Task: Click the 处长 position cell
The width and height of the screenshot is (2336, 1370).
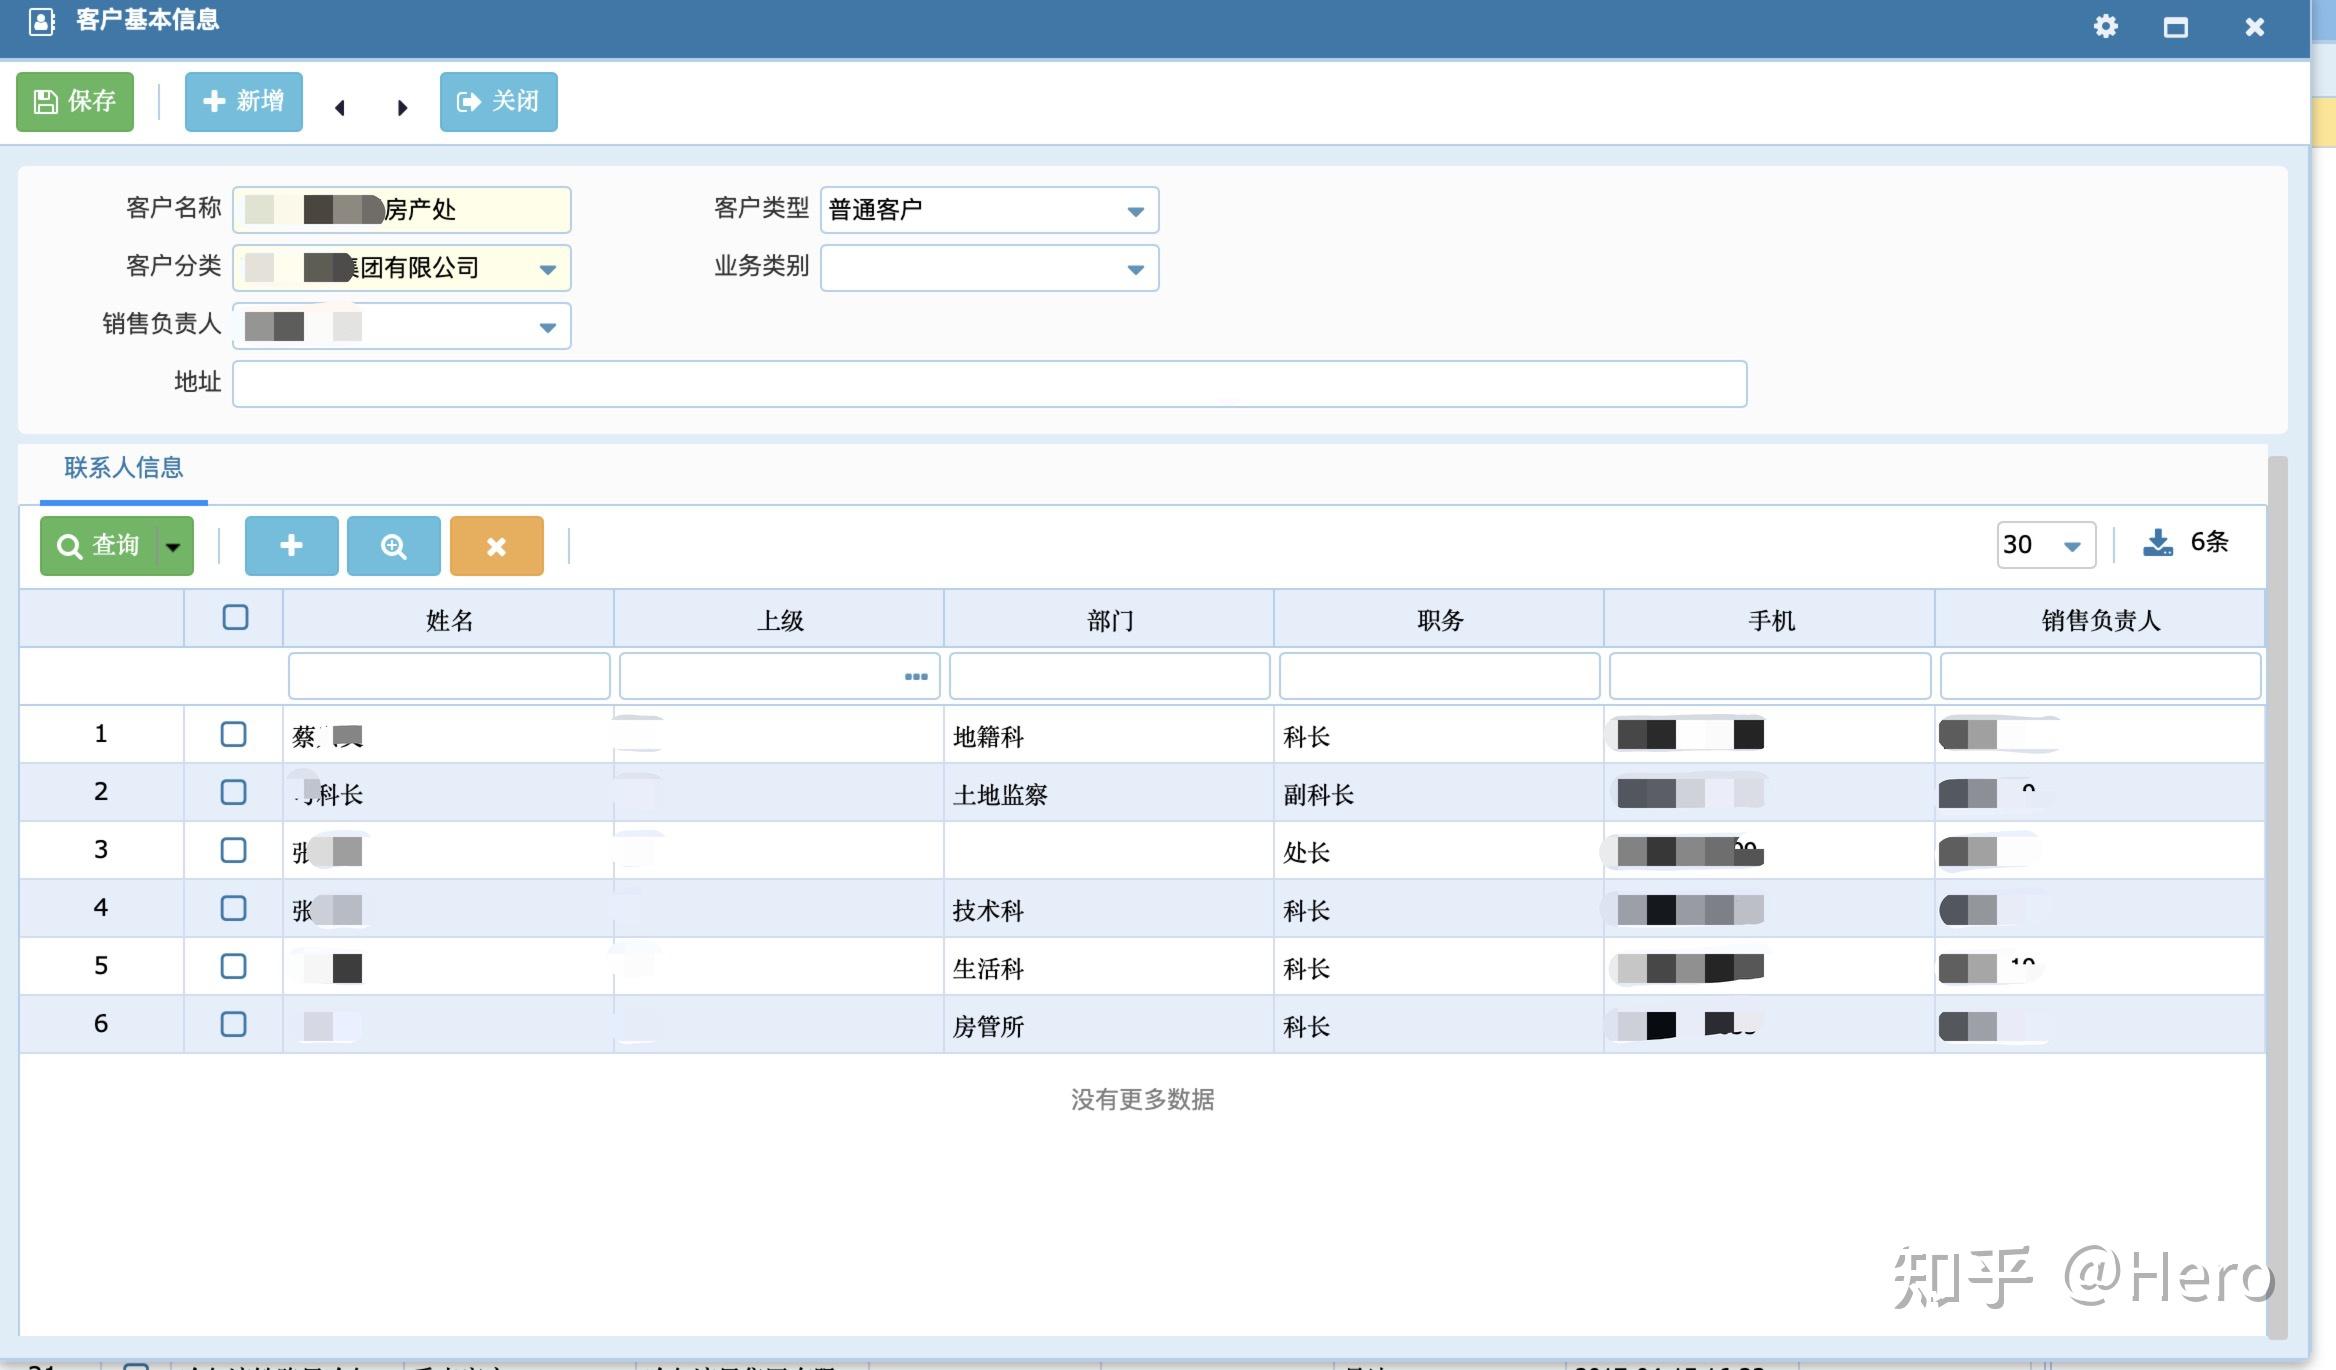Action: click(x=1439, y=851)
